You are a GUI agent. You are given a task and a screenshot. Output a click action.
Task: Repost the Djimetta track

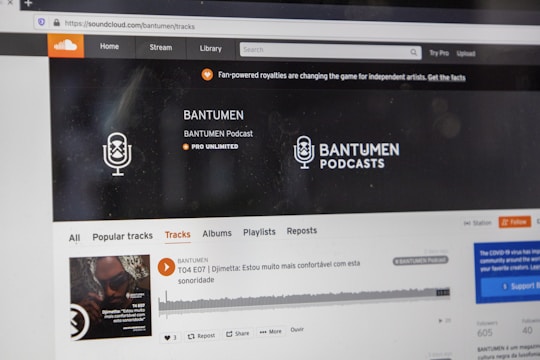click(x=201, y=336)
